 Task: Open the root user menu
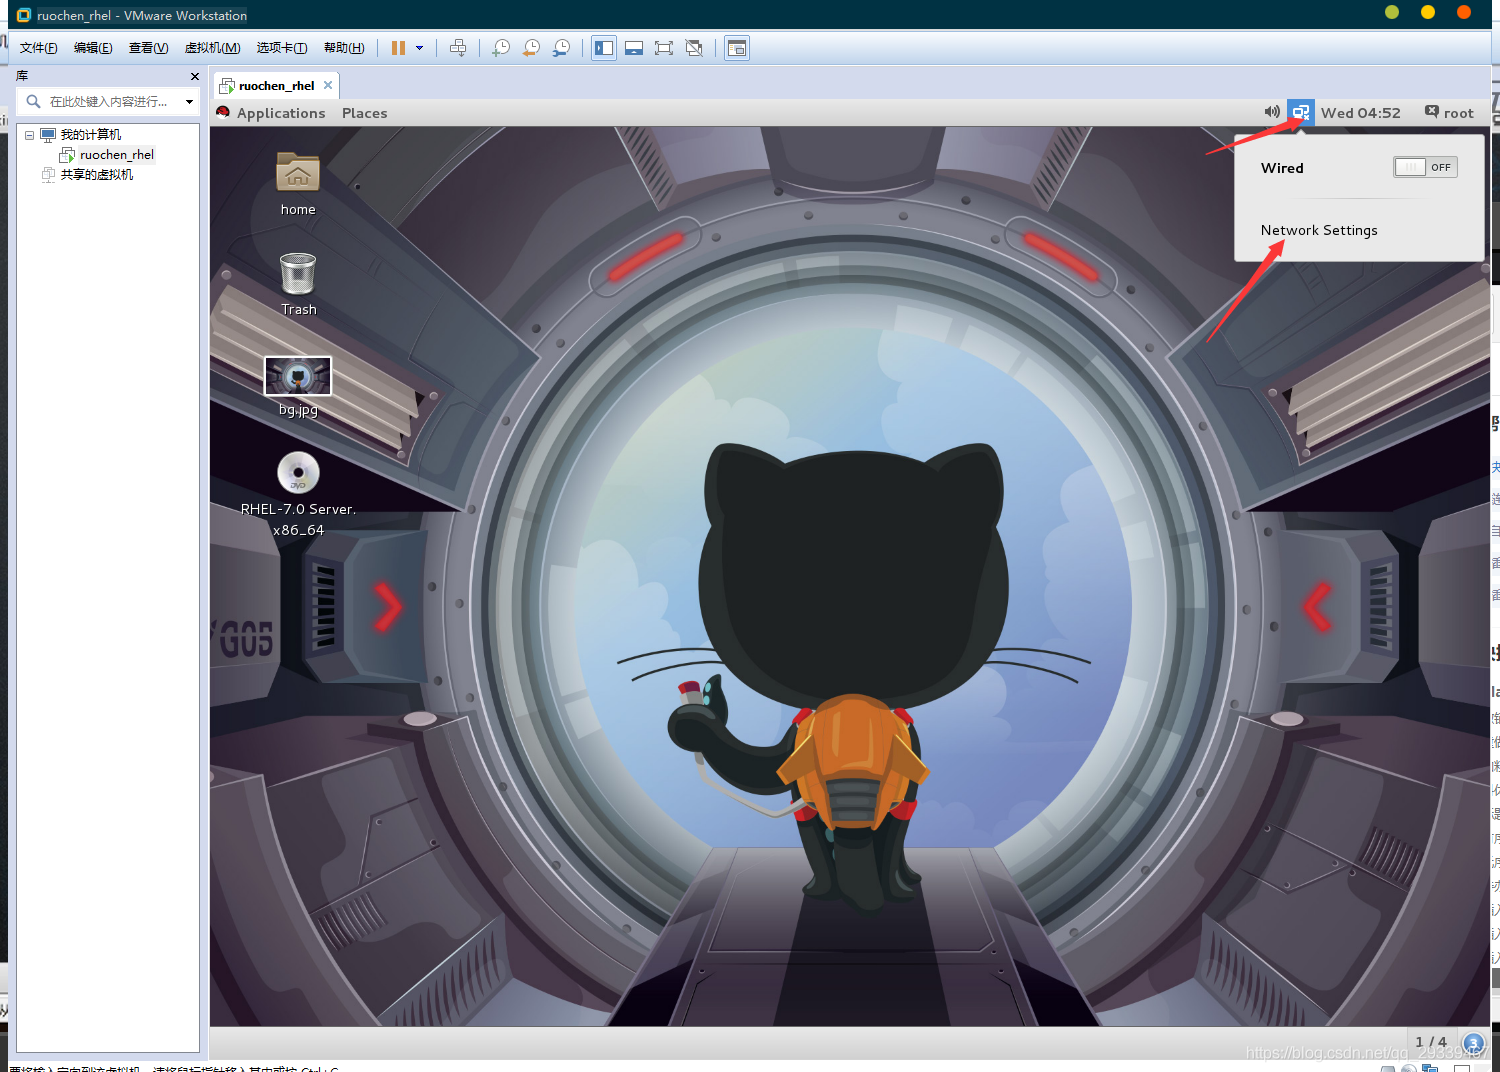(1450, 113)
